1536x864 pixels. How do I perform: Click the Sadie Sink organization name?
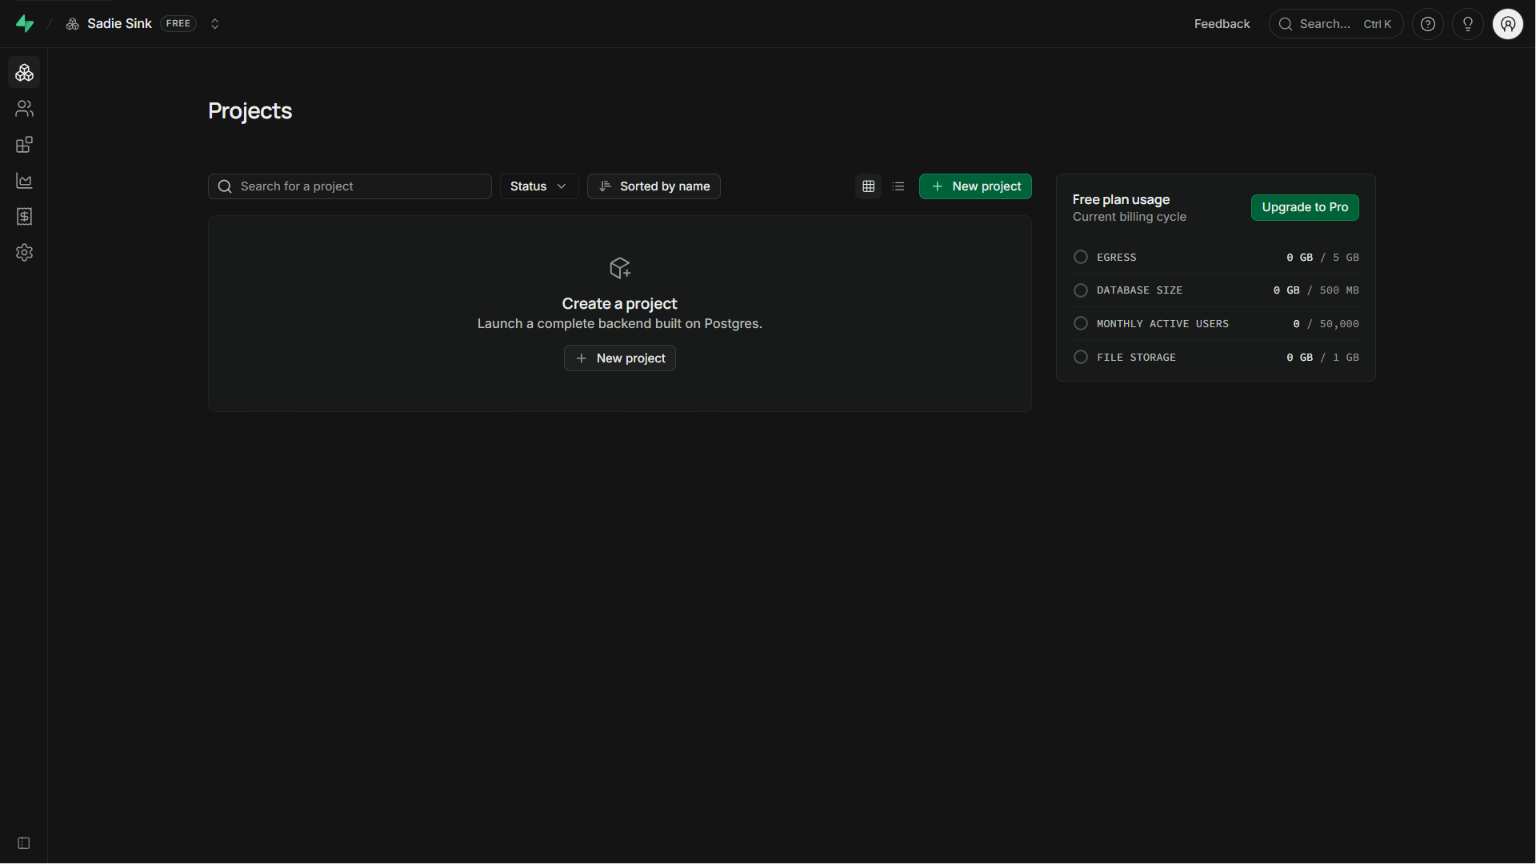[x=119, y=24]
